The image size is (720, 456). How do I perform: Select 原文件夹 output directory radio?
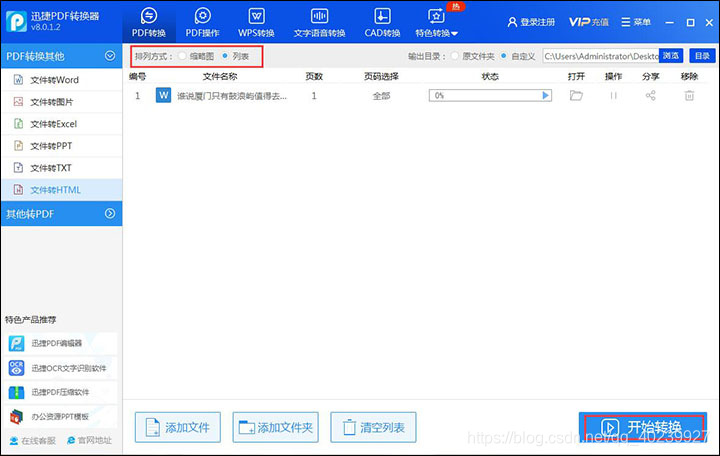point(455,56)
